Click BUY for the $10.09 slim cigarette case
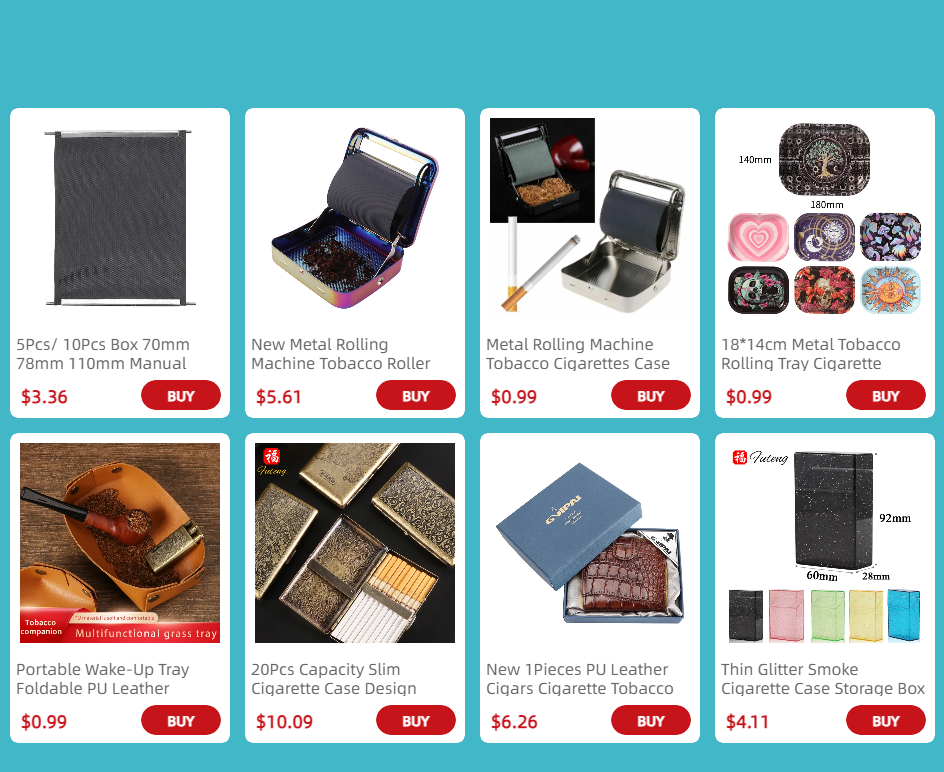This screenshot has width=944, height=772. [x=415, y=720]
